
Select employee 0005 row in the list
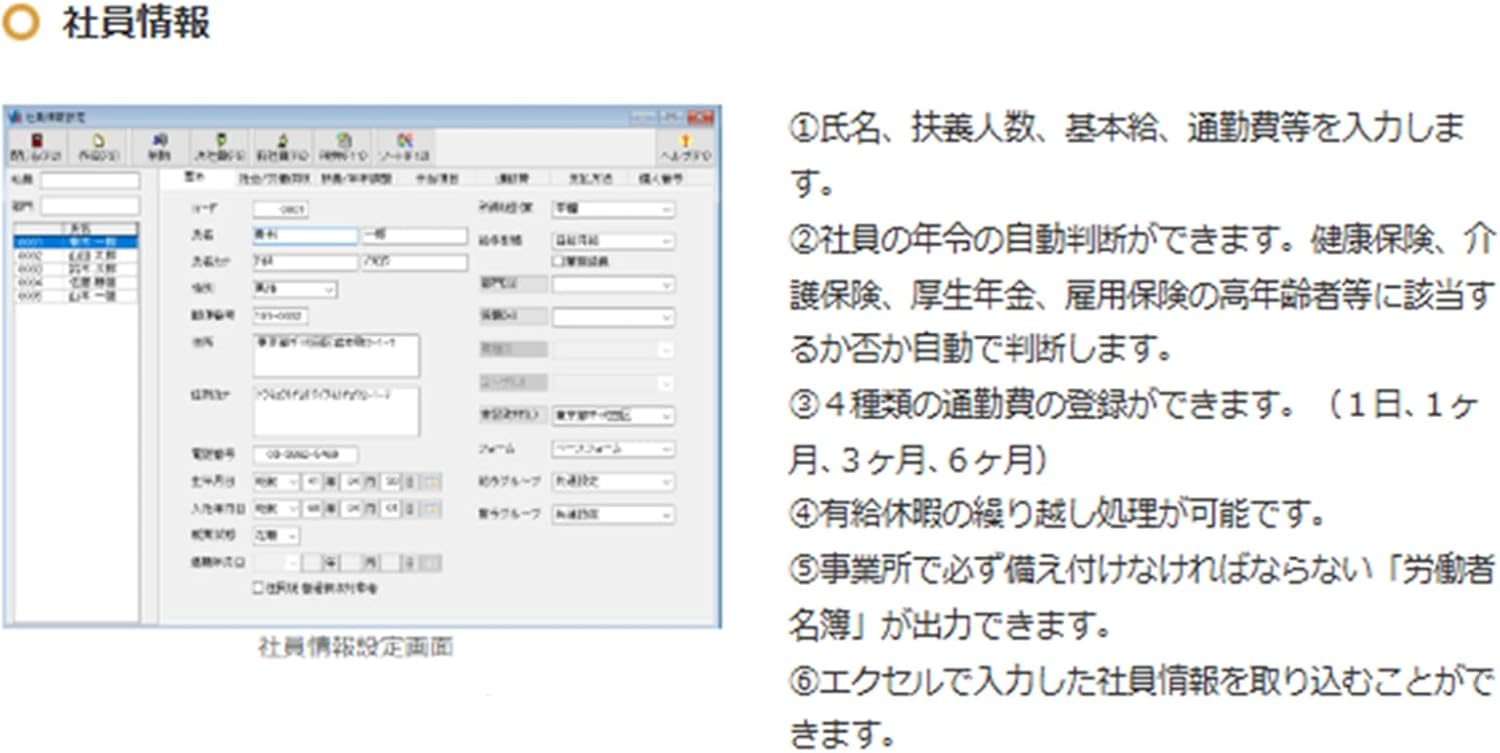[x=76, y=297]
